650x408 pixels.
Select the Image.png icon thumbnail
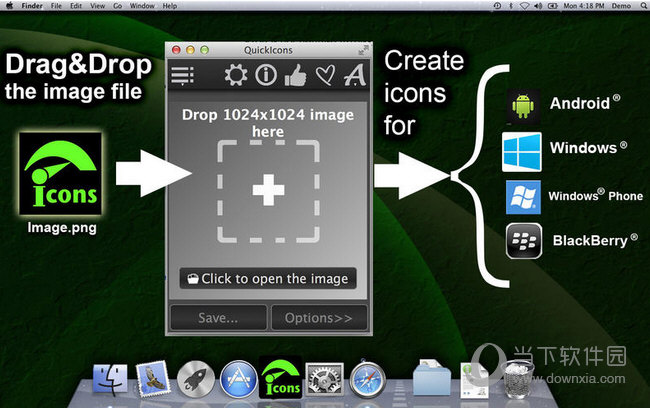tap(61, 174)
